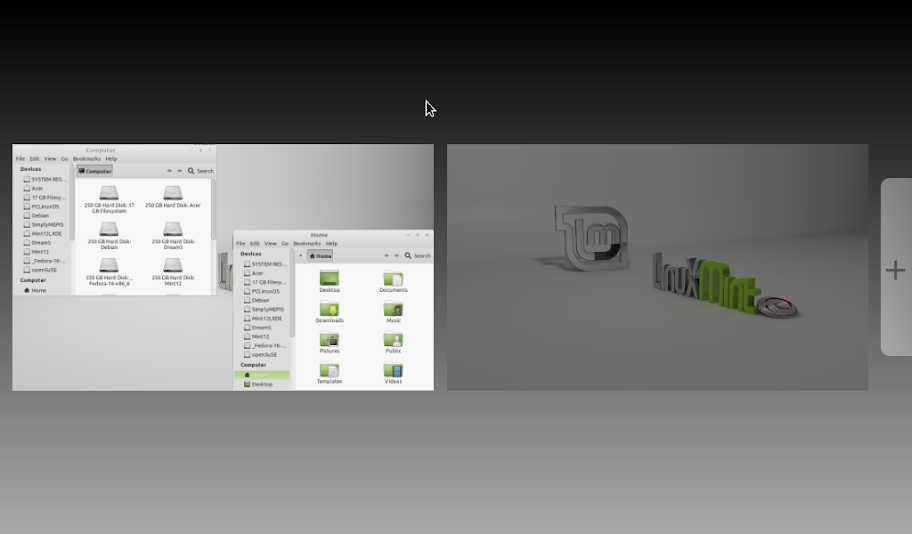
Task: Select the Hard Disk: Dream5 drive icon
Action: tap(173, 236)
